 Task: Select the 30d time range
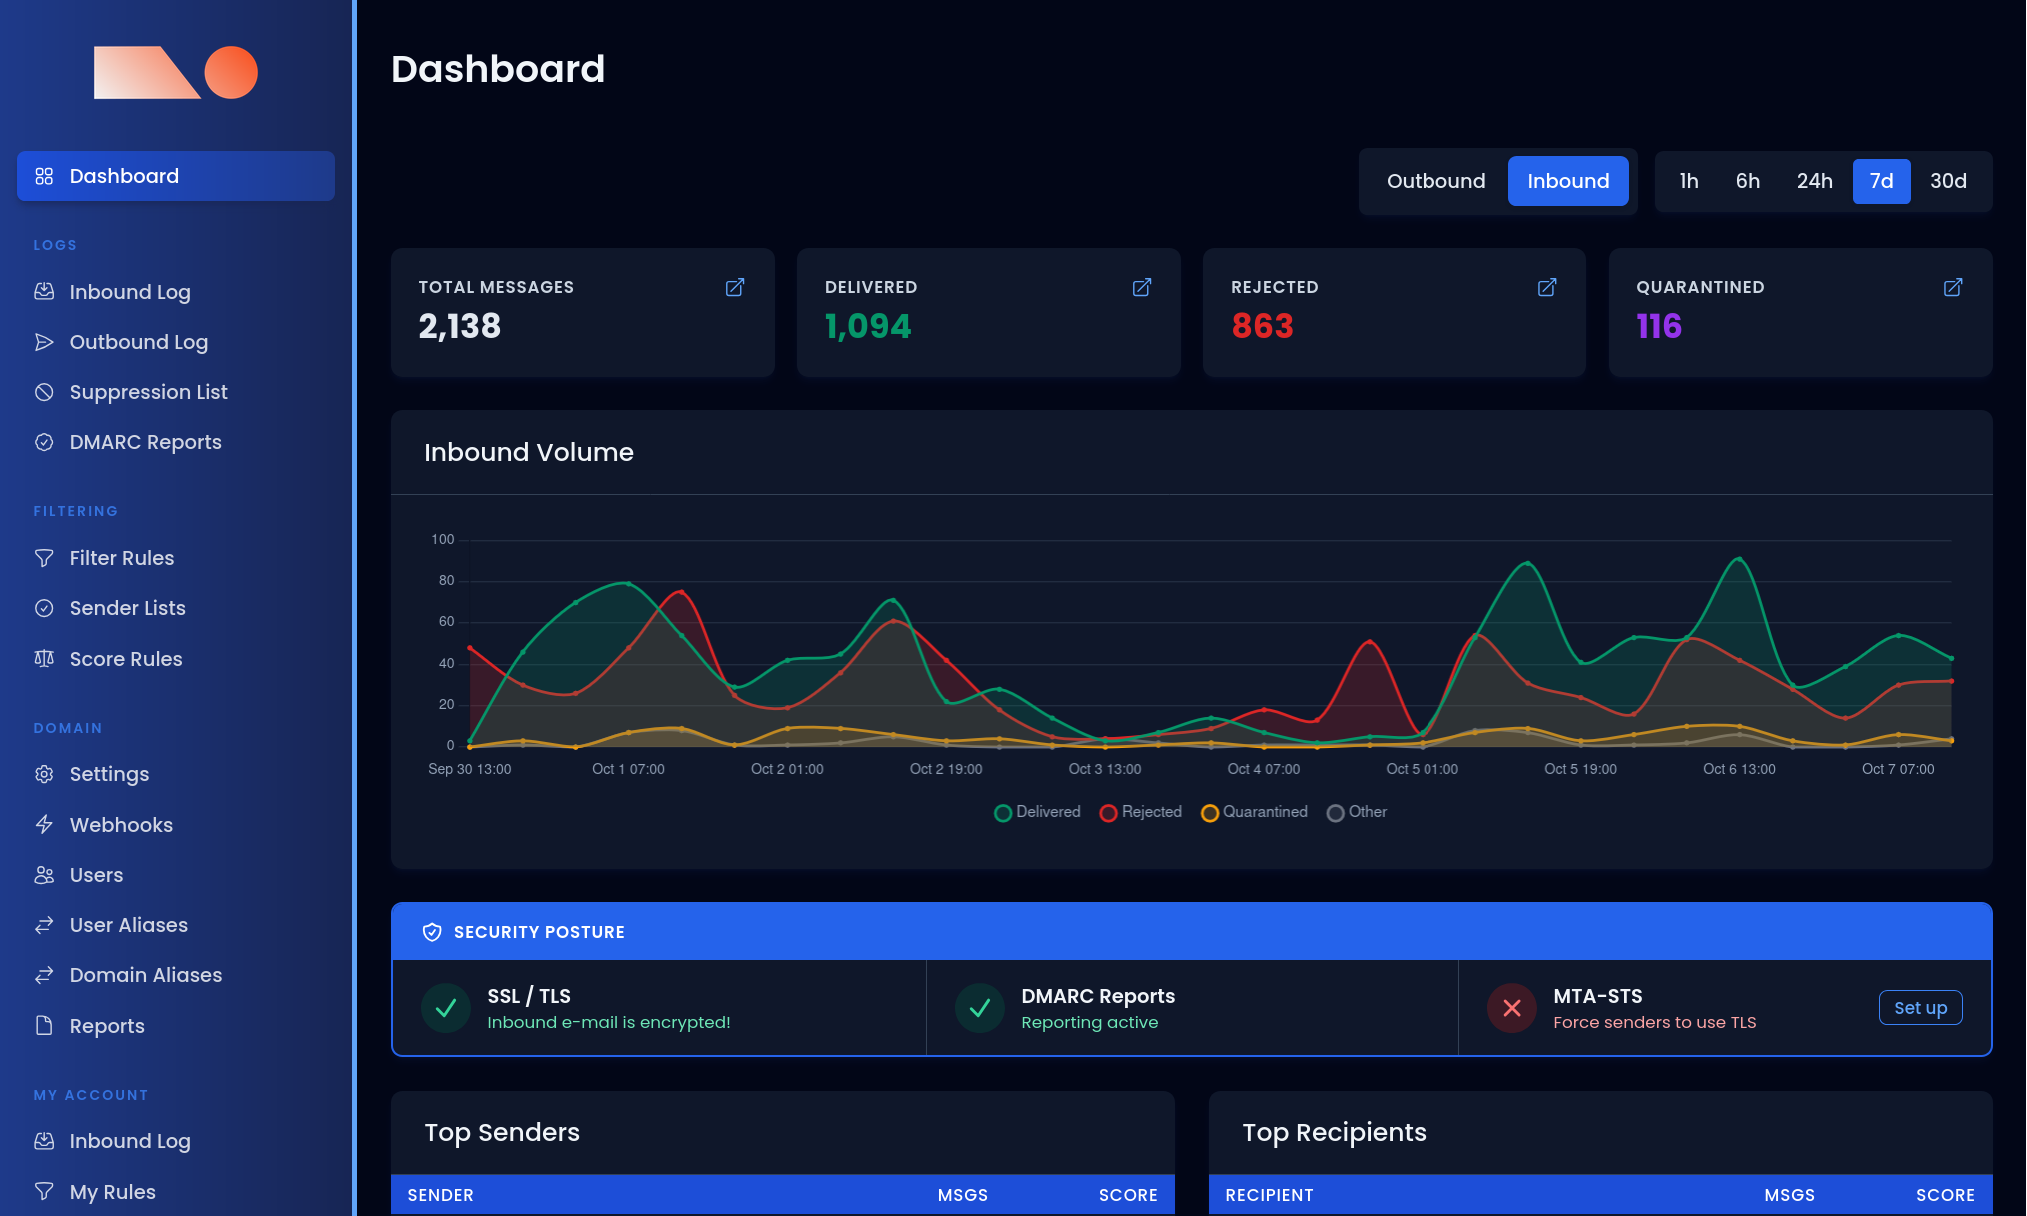(x=1948, y=181)
